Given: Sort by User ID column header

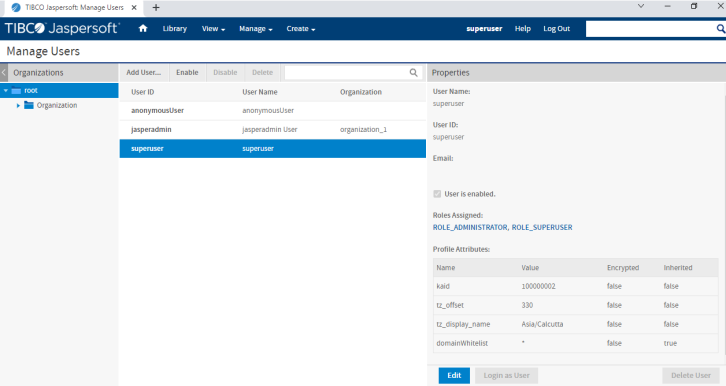Looking at the screenshot, I should [143, 92].
